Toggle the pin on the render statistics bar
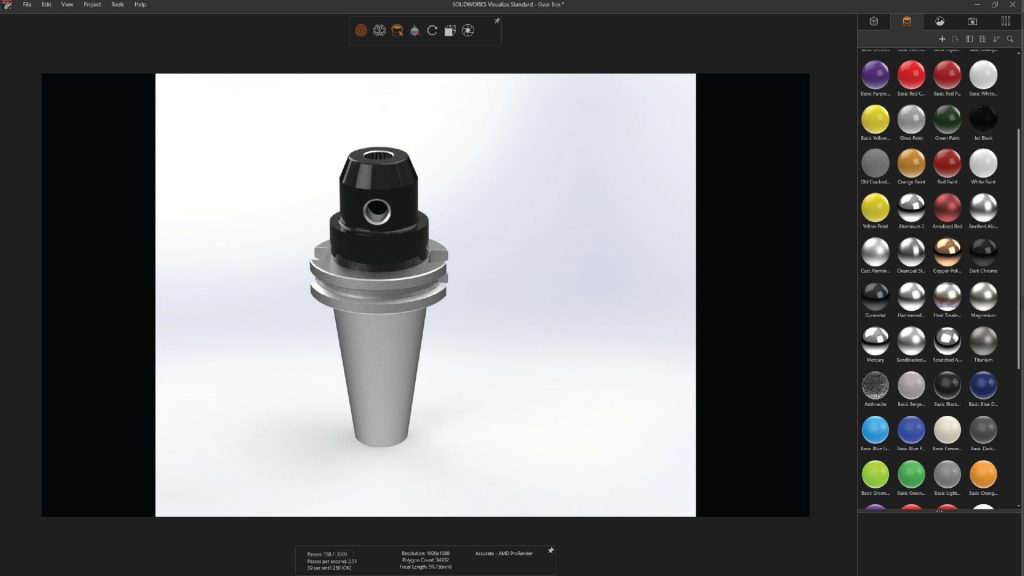The image size is (1024, 576). point(550,550)
